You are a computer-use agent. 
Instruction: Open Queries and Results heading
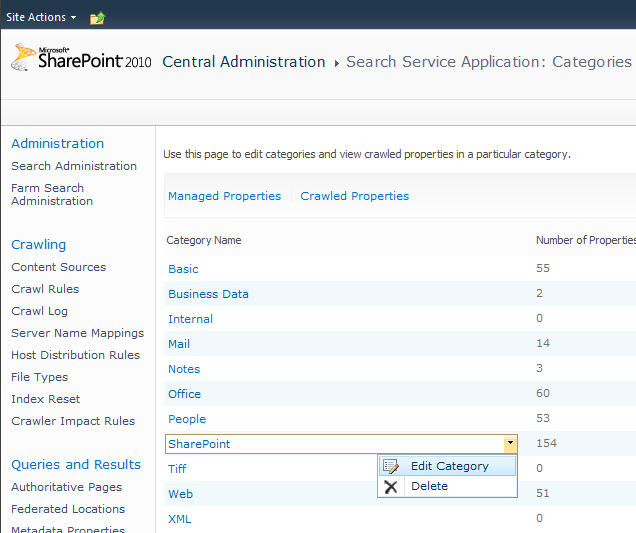tap(76, 464)
